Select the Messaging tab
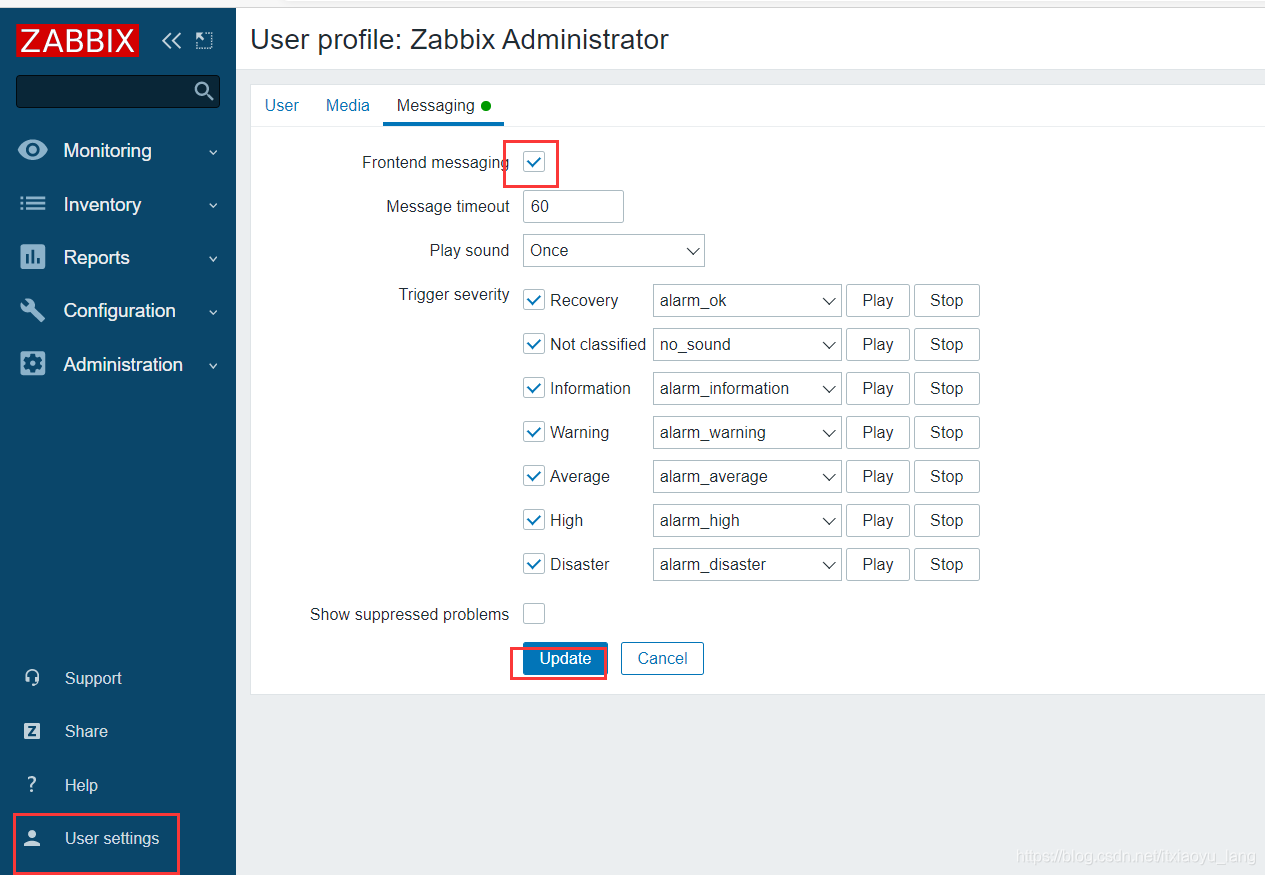This screenshot has width=1265, height=875. tap(443, 105)
